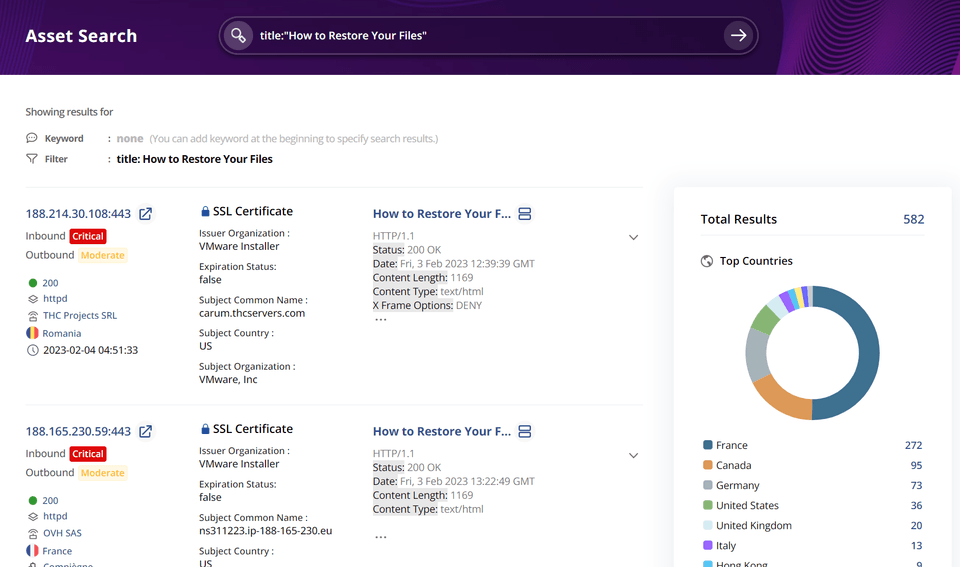This screenshot has width=960, height=567.
Task: Click the Filter funnel icon
Action: tap(32, 159)
